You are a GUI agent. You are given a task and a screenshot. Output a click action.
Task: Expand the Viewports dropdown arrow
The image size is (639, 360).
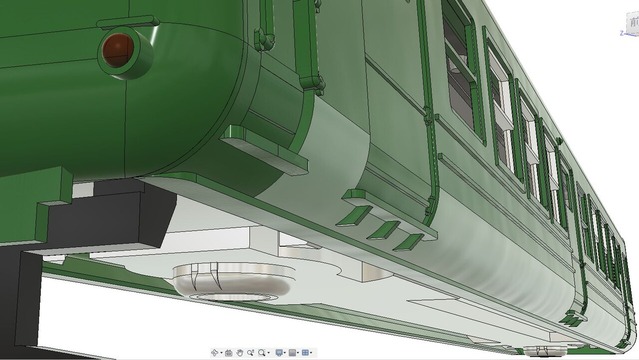tap(311, 352)
